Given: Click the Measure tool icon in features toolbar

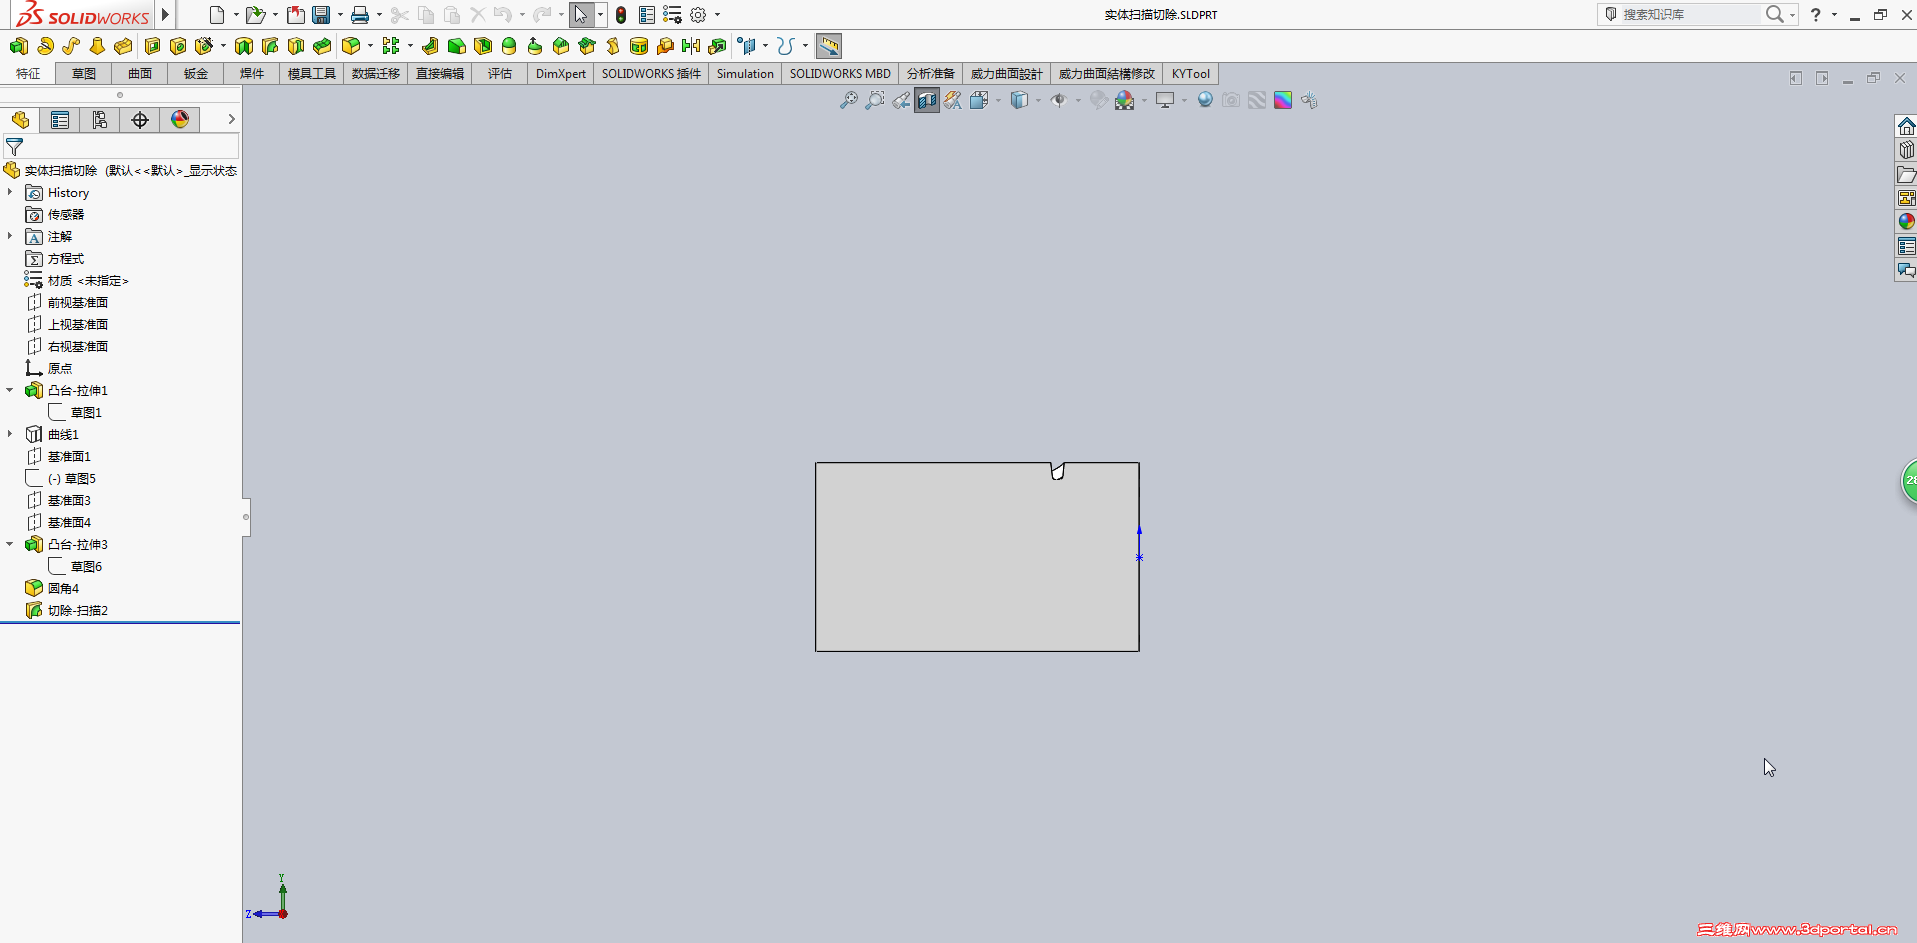Looking at the screenshot, I should click(x=829, y=46).
